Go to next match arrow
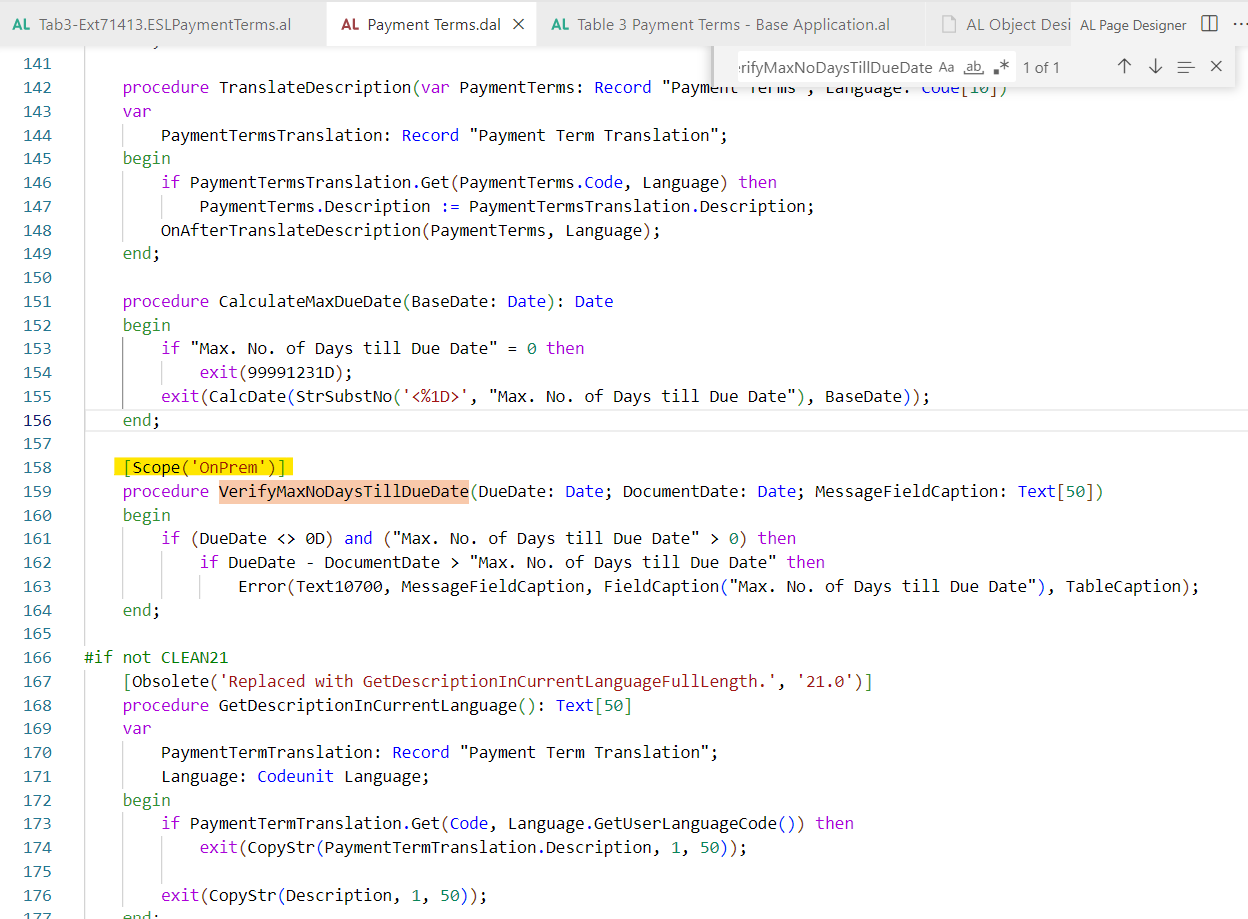The image size is (1248, 919). click(x=1155, y=67)
